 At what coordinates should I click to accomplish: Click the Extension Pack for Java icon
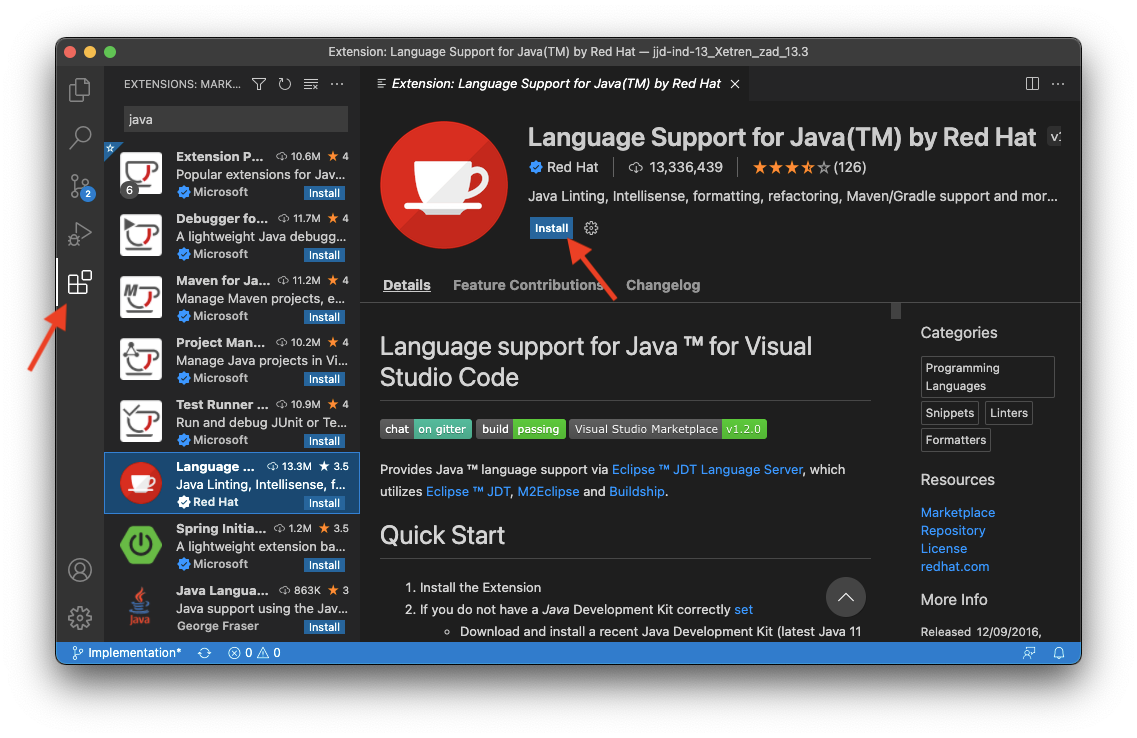141,173
